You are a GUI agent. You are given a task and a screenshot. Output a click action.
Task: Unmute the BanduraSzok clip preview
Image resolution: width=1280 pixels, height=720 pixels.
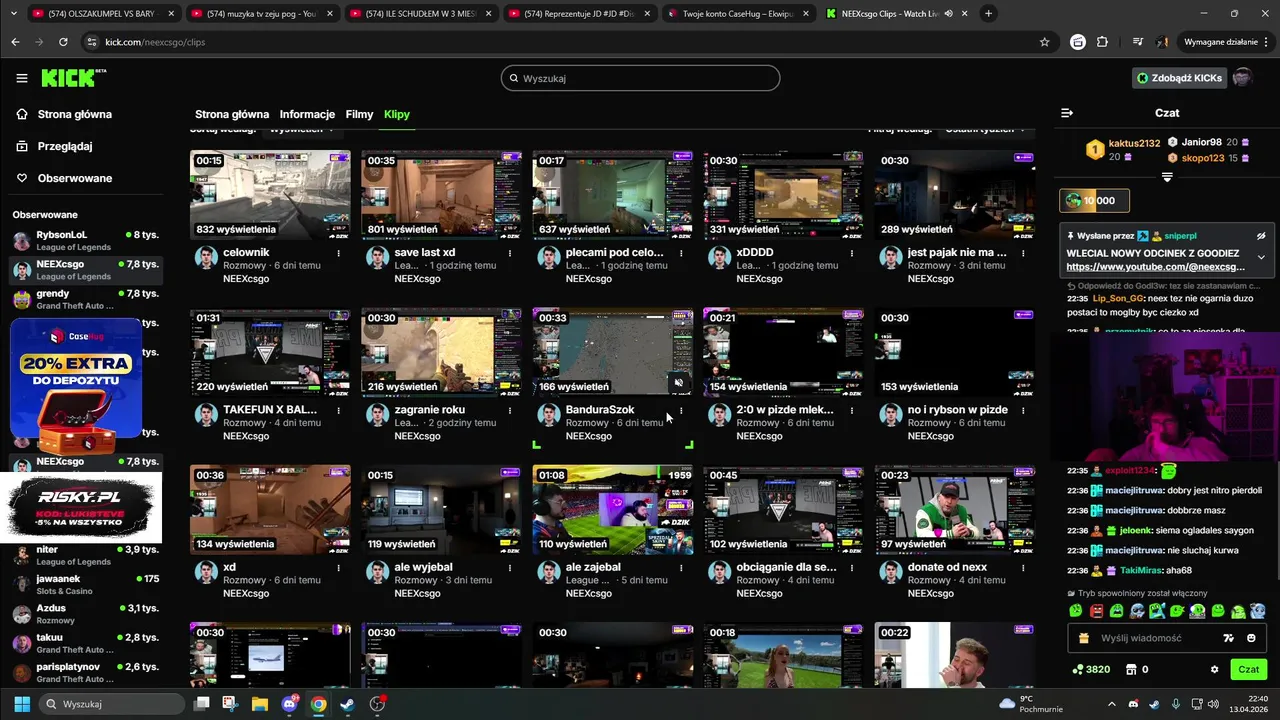pos(679,383)
